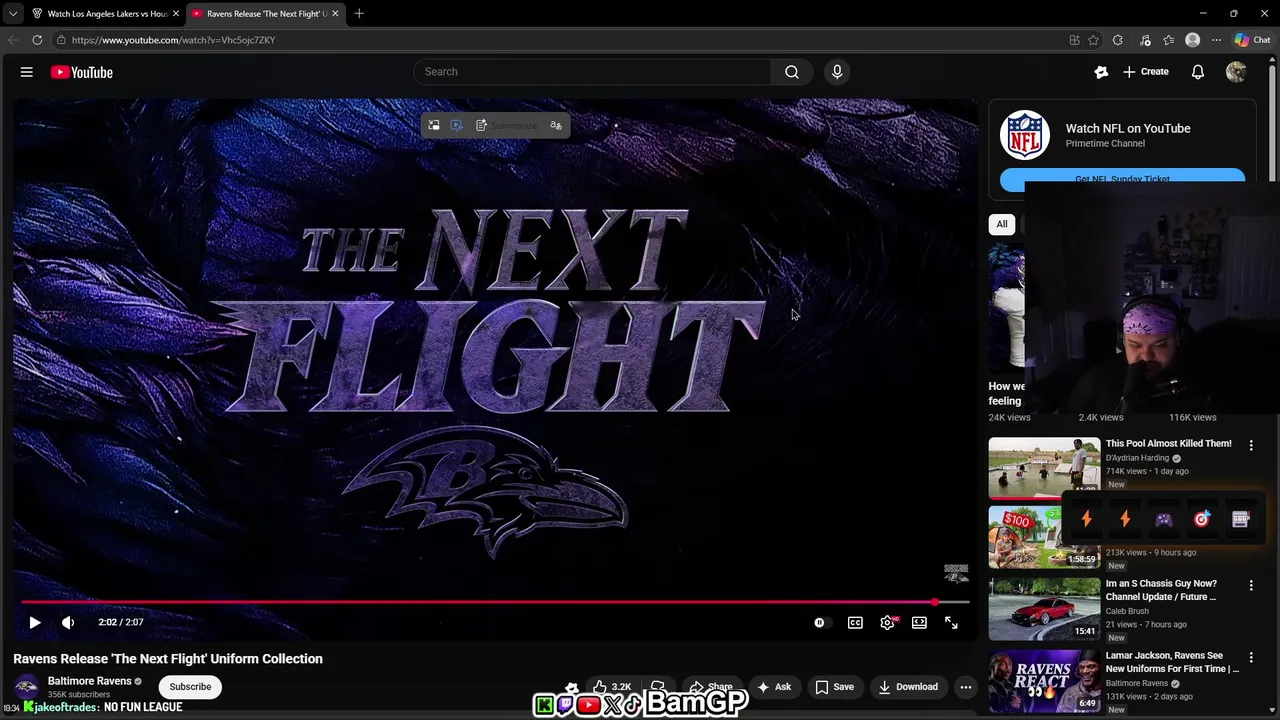Open browser extensions puzzle icon
This screenshot has height=720, width=1280.
pos(1118,40)
